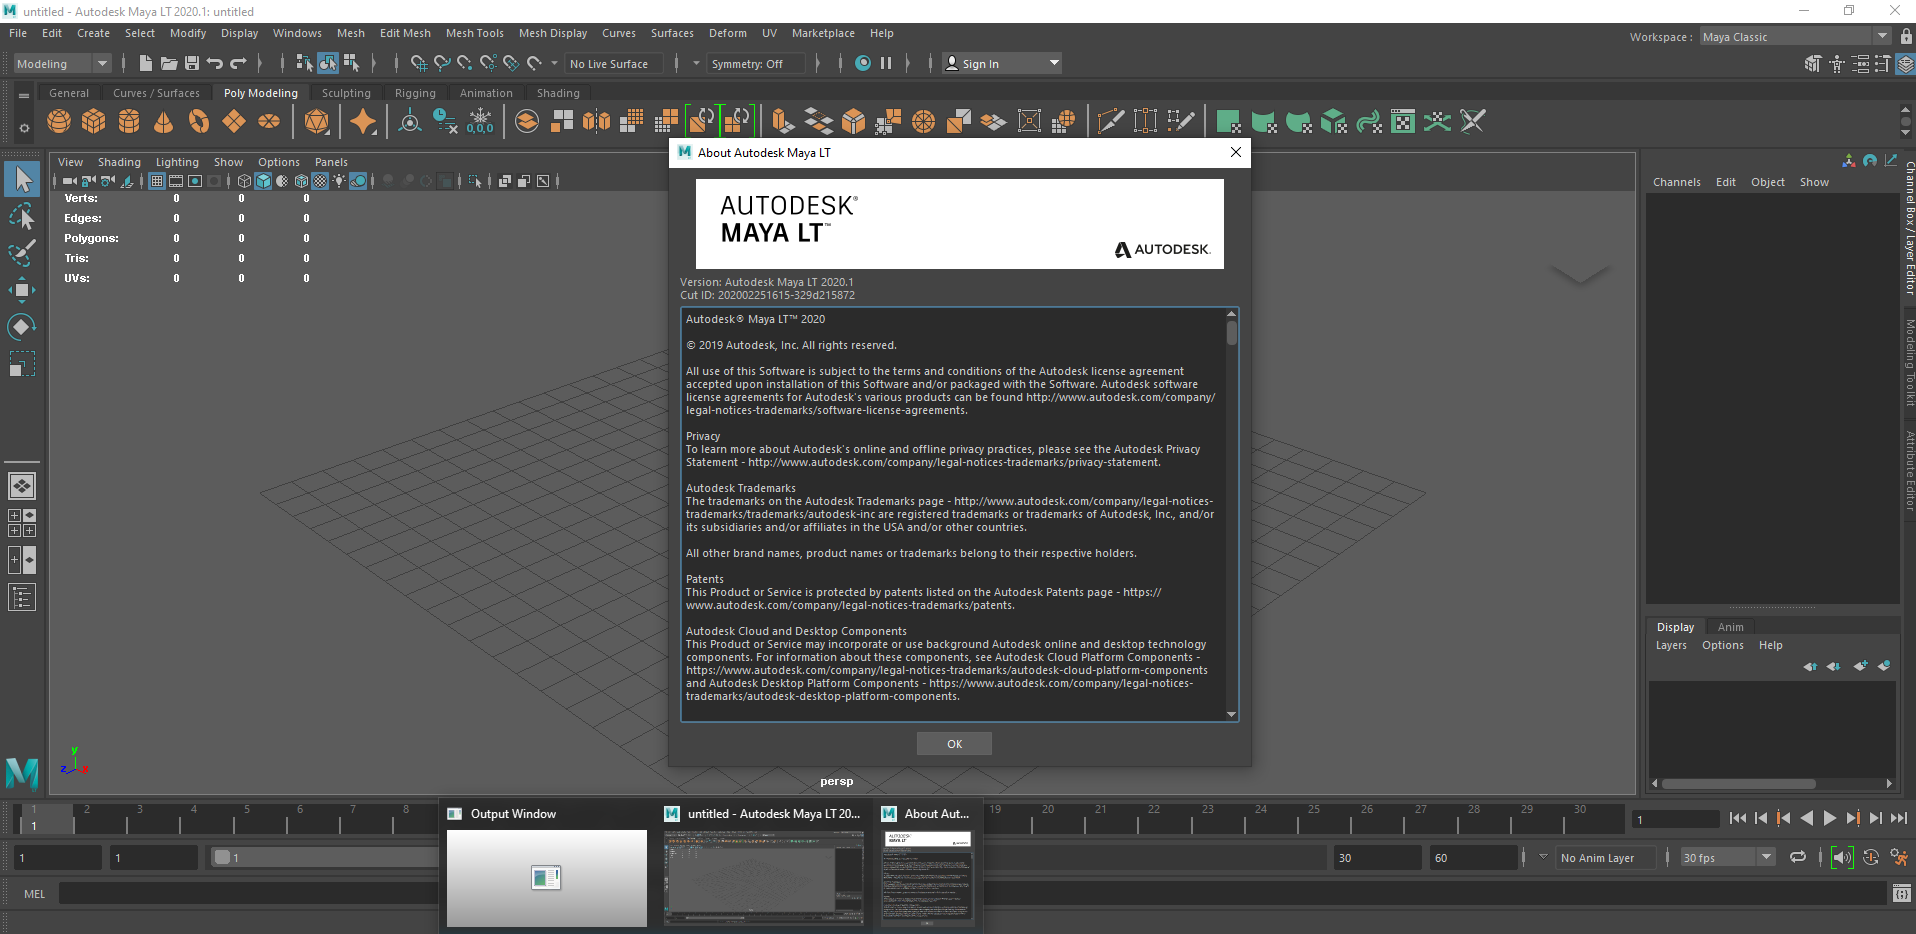Click the Play forwards button

click(x=1829, y=818)
